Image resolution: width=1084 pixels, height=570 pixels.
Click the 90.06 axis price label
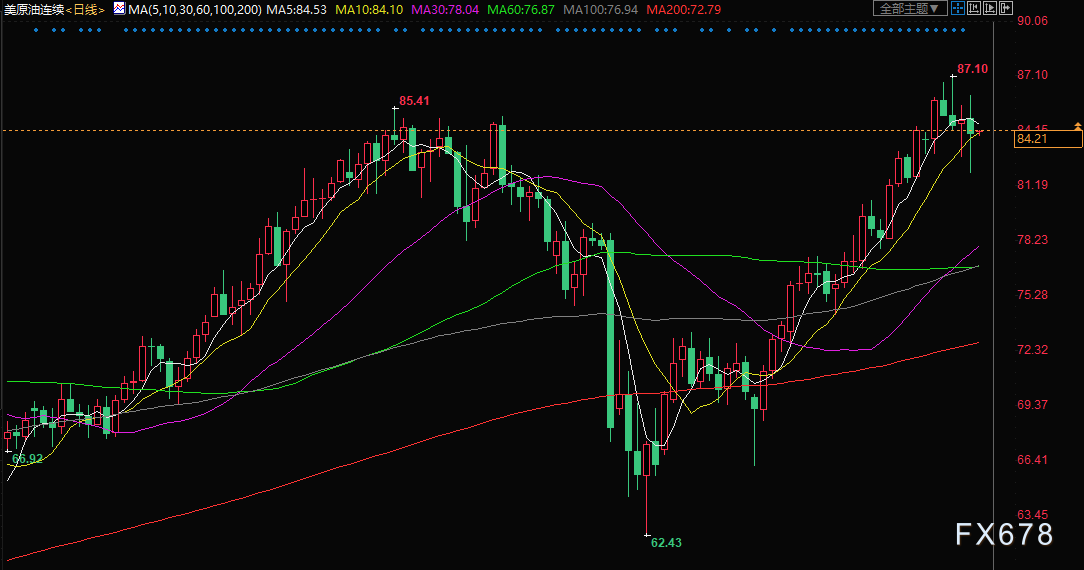[x=1032, y=21]
